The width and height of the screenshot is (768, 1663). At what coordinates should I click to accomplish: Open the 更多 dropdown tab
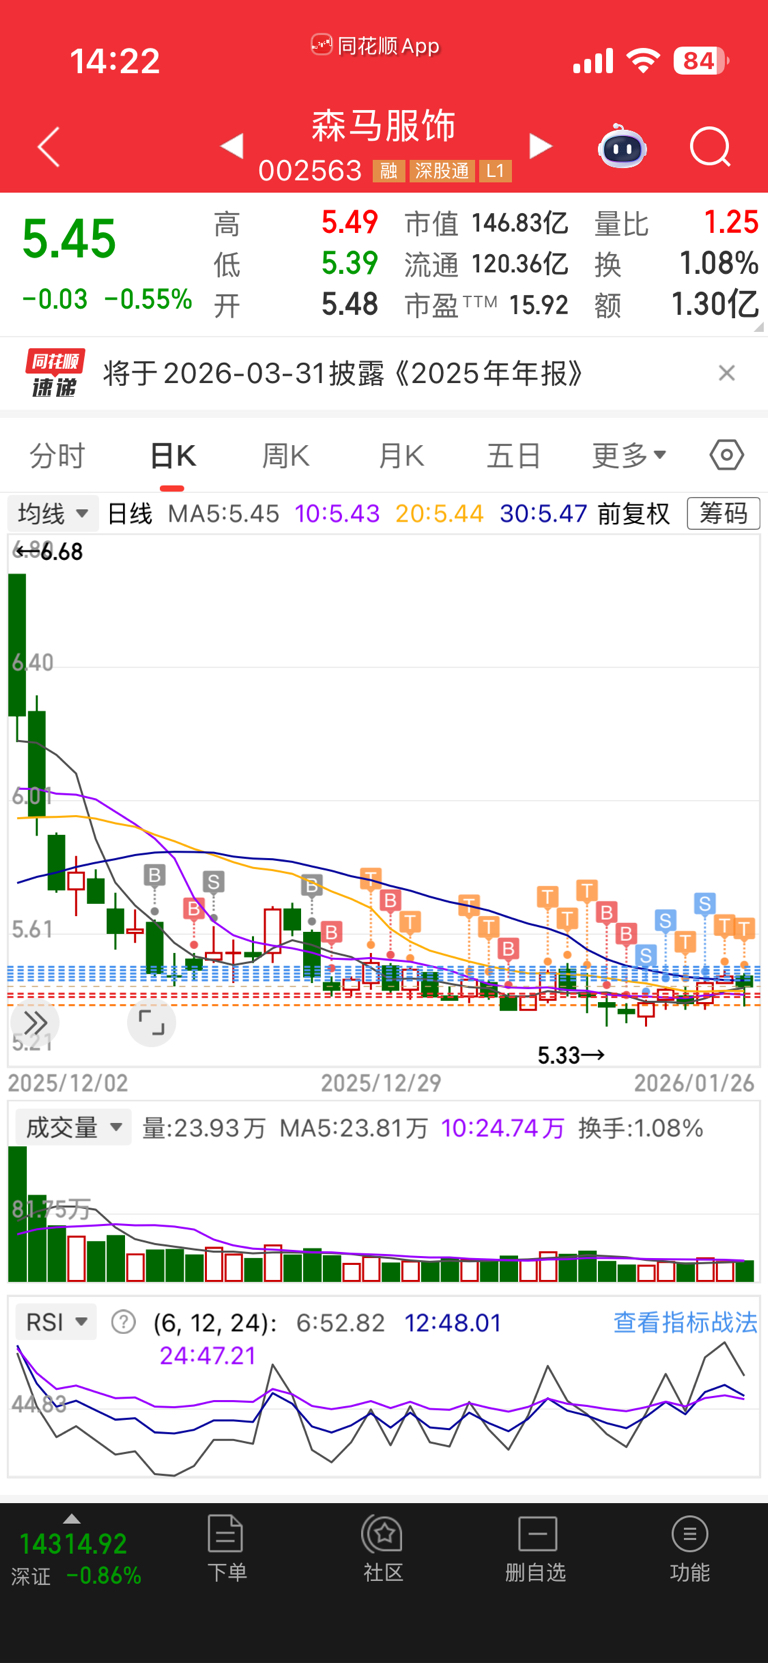[629, 456]
